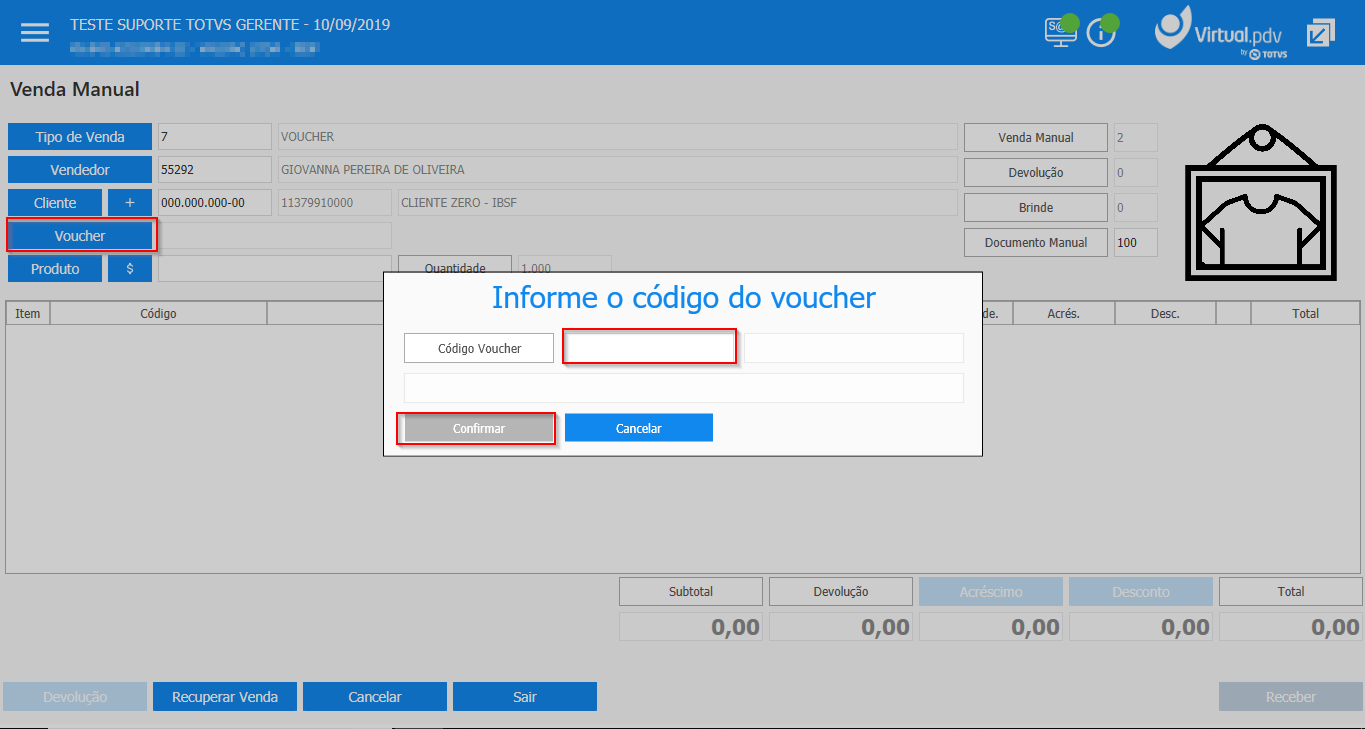This screenshot has height=729, width=1365.
Task: Click the Cliente button
Action: coord(55,203)
